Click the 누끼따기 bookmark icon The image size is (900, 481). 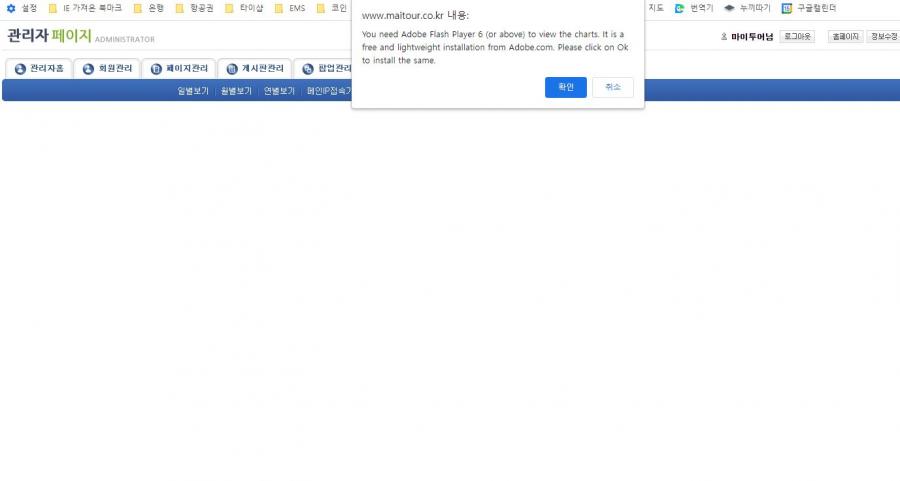(730, 8)
